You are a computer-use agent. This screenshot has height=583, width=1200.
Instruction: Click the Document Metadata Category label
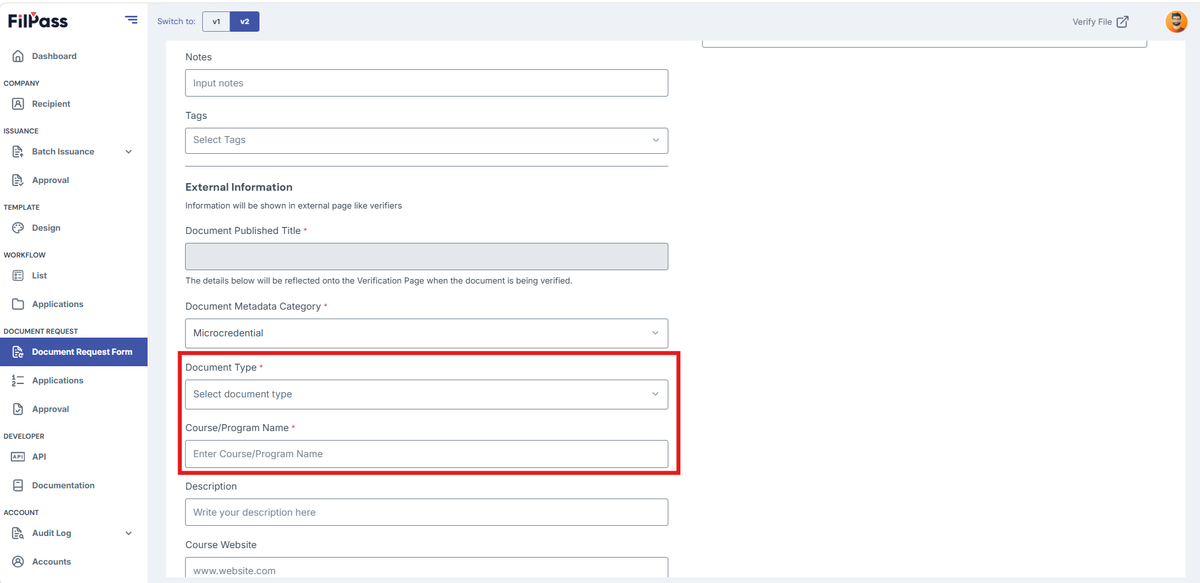[x=253, y=306]
